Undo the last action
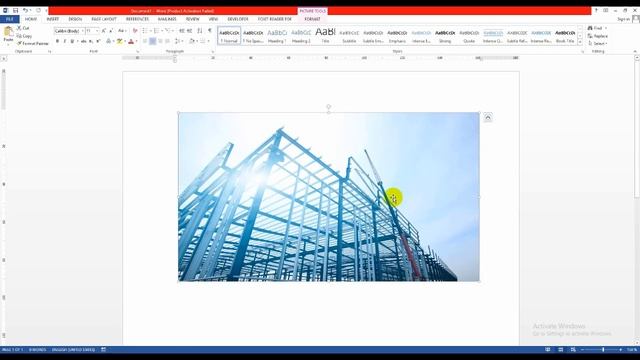Viewport: 640px width, 360px height. coord(25,11)
